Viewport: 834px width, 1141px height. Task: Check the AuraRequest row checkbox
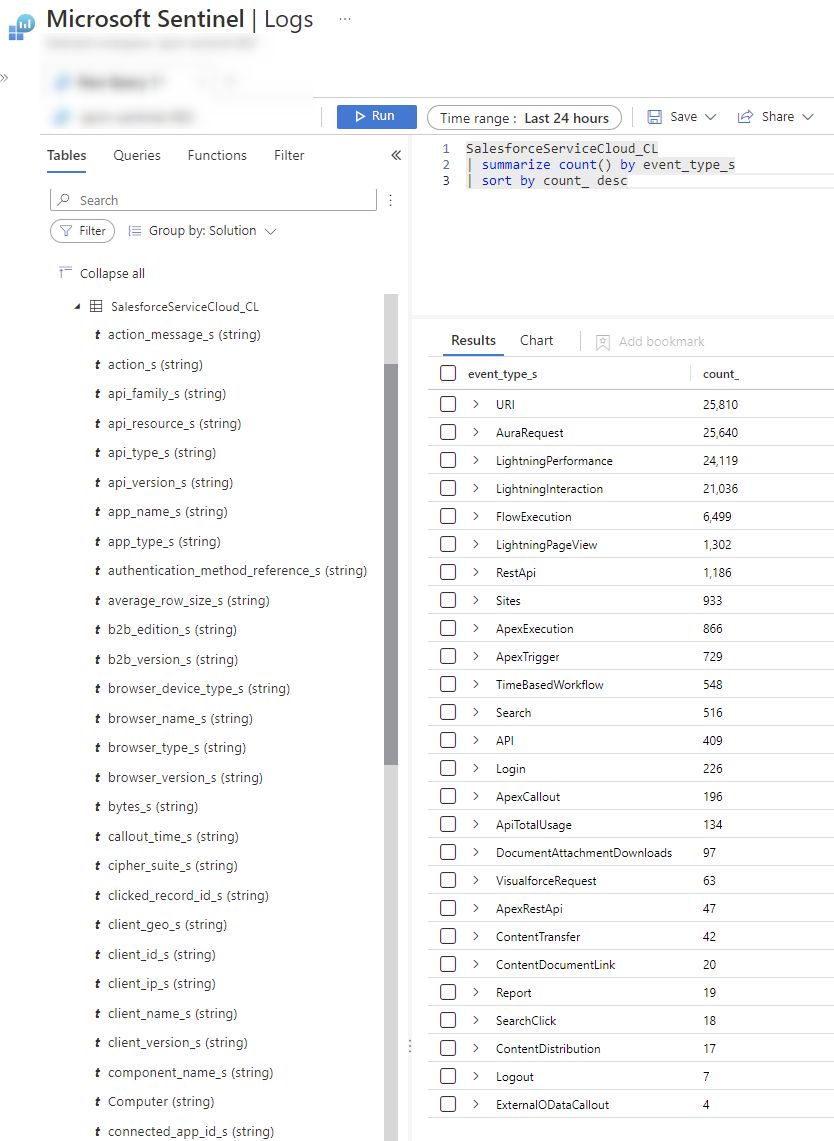(448, 432)
